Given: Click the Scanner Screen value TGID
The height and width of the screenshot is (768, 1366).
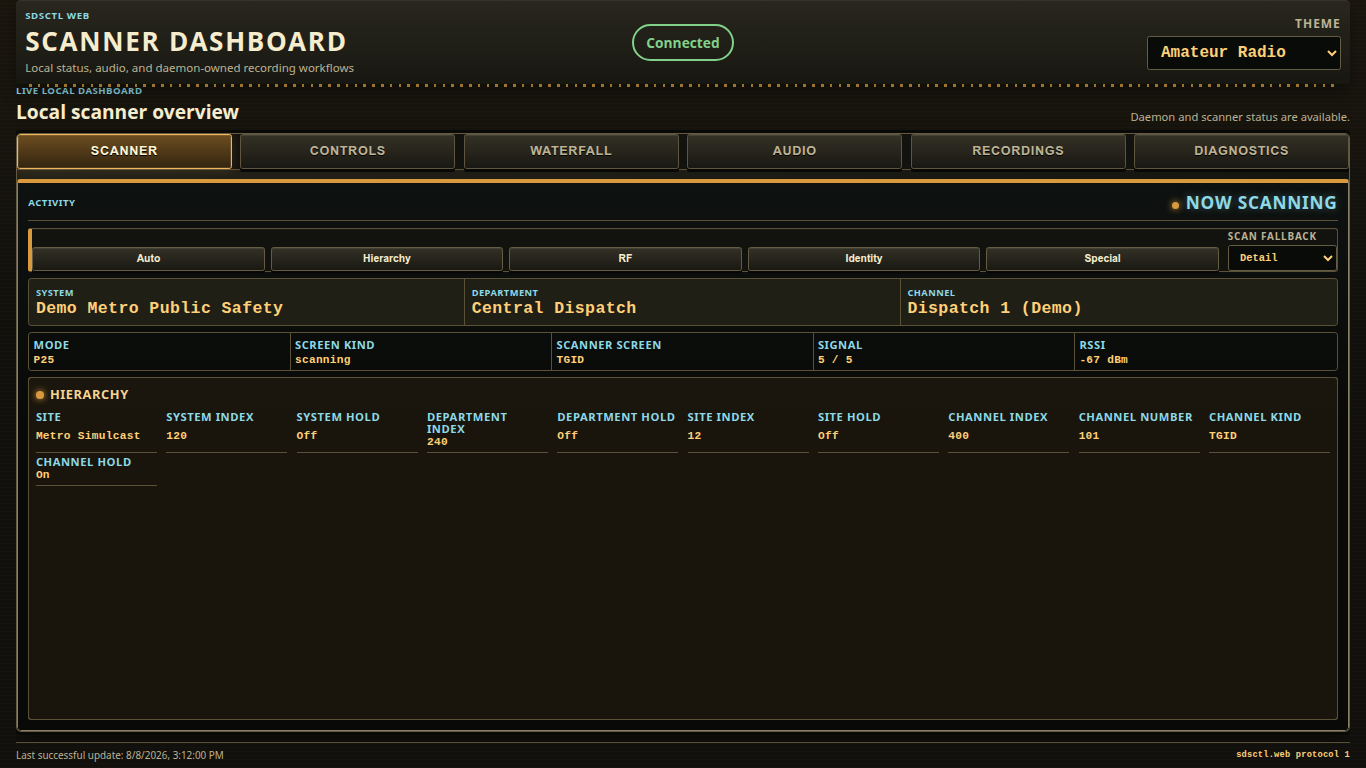Looking at the screenshot, I should 570,359.
